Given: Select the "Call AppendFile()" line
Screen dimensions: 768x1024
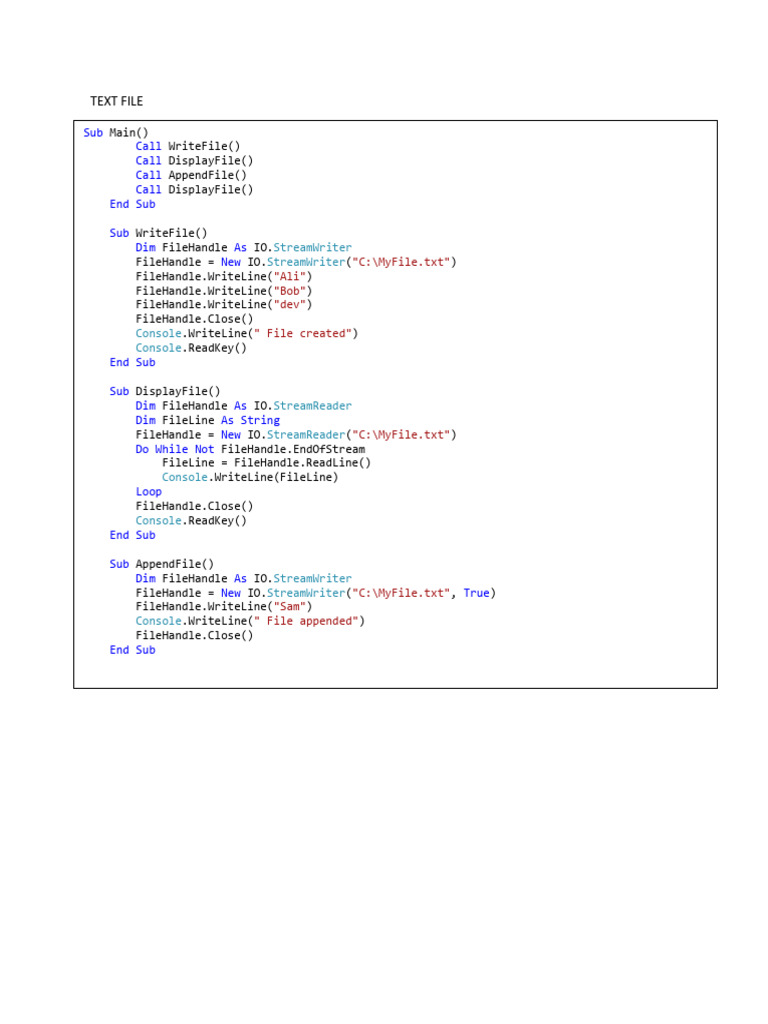Looking at the screenshot, I should 191,175.
